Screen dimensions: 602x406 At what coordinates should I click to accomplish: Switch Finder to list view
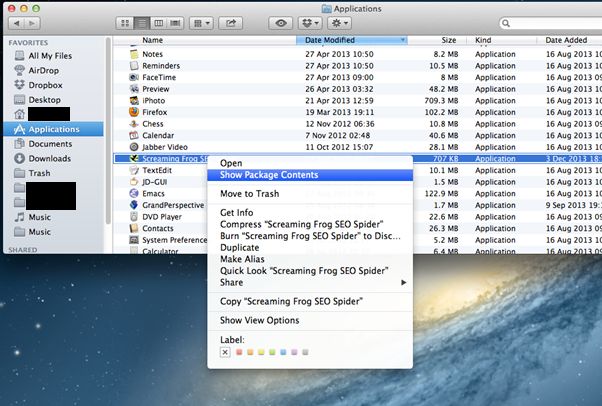[x=142, y=23]
